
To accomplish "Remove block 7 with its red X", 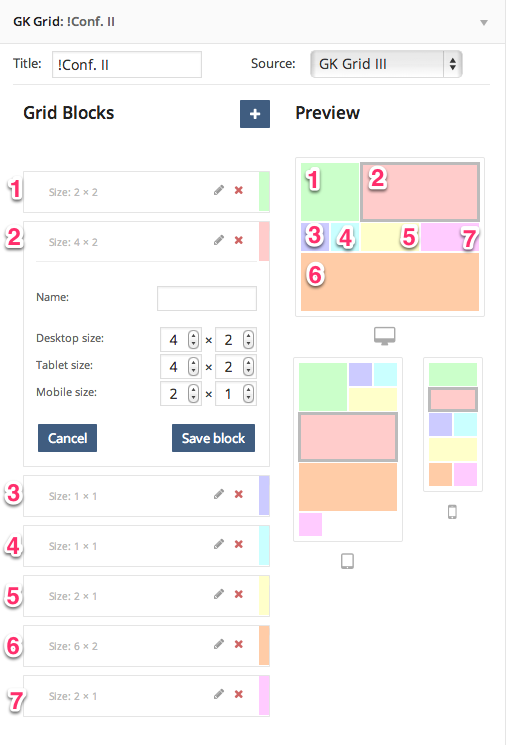I will (x=239, y=694).
